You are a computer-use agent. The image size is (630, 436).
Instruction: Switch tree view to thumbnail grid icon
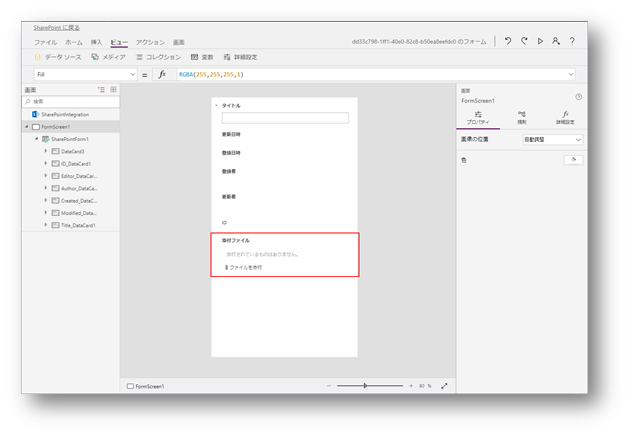(113, 90)
